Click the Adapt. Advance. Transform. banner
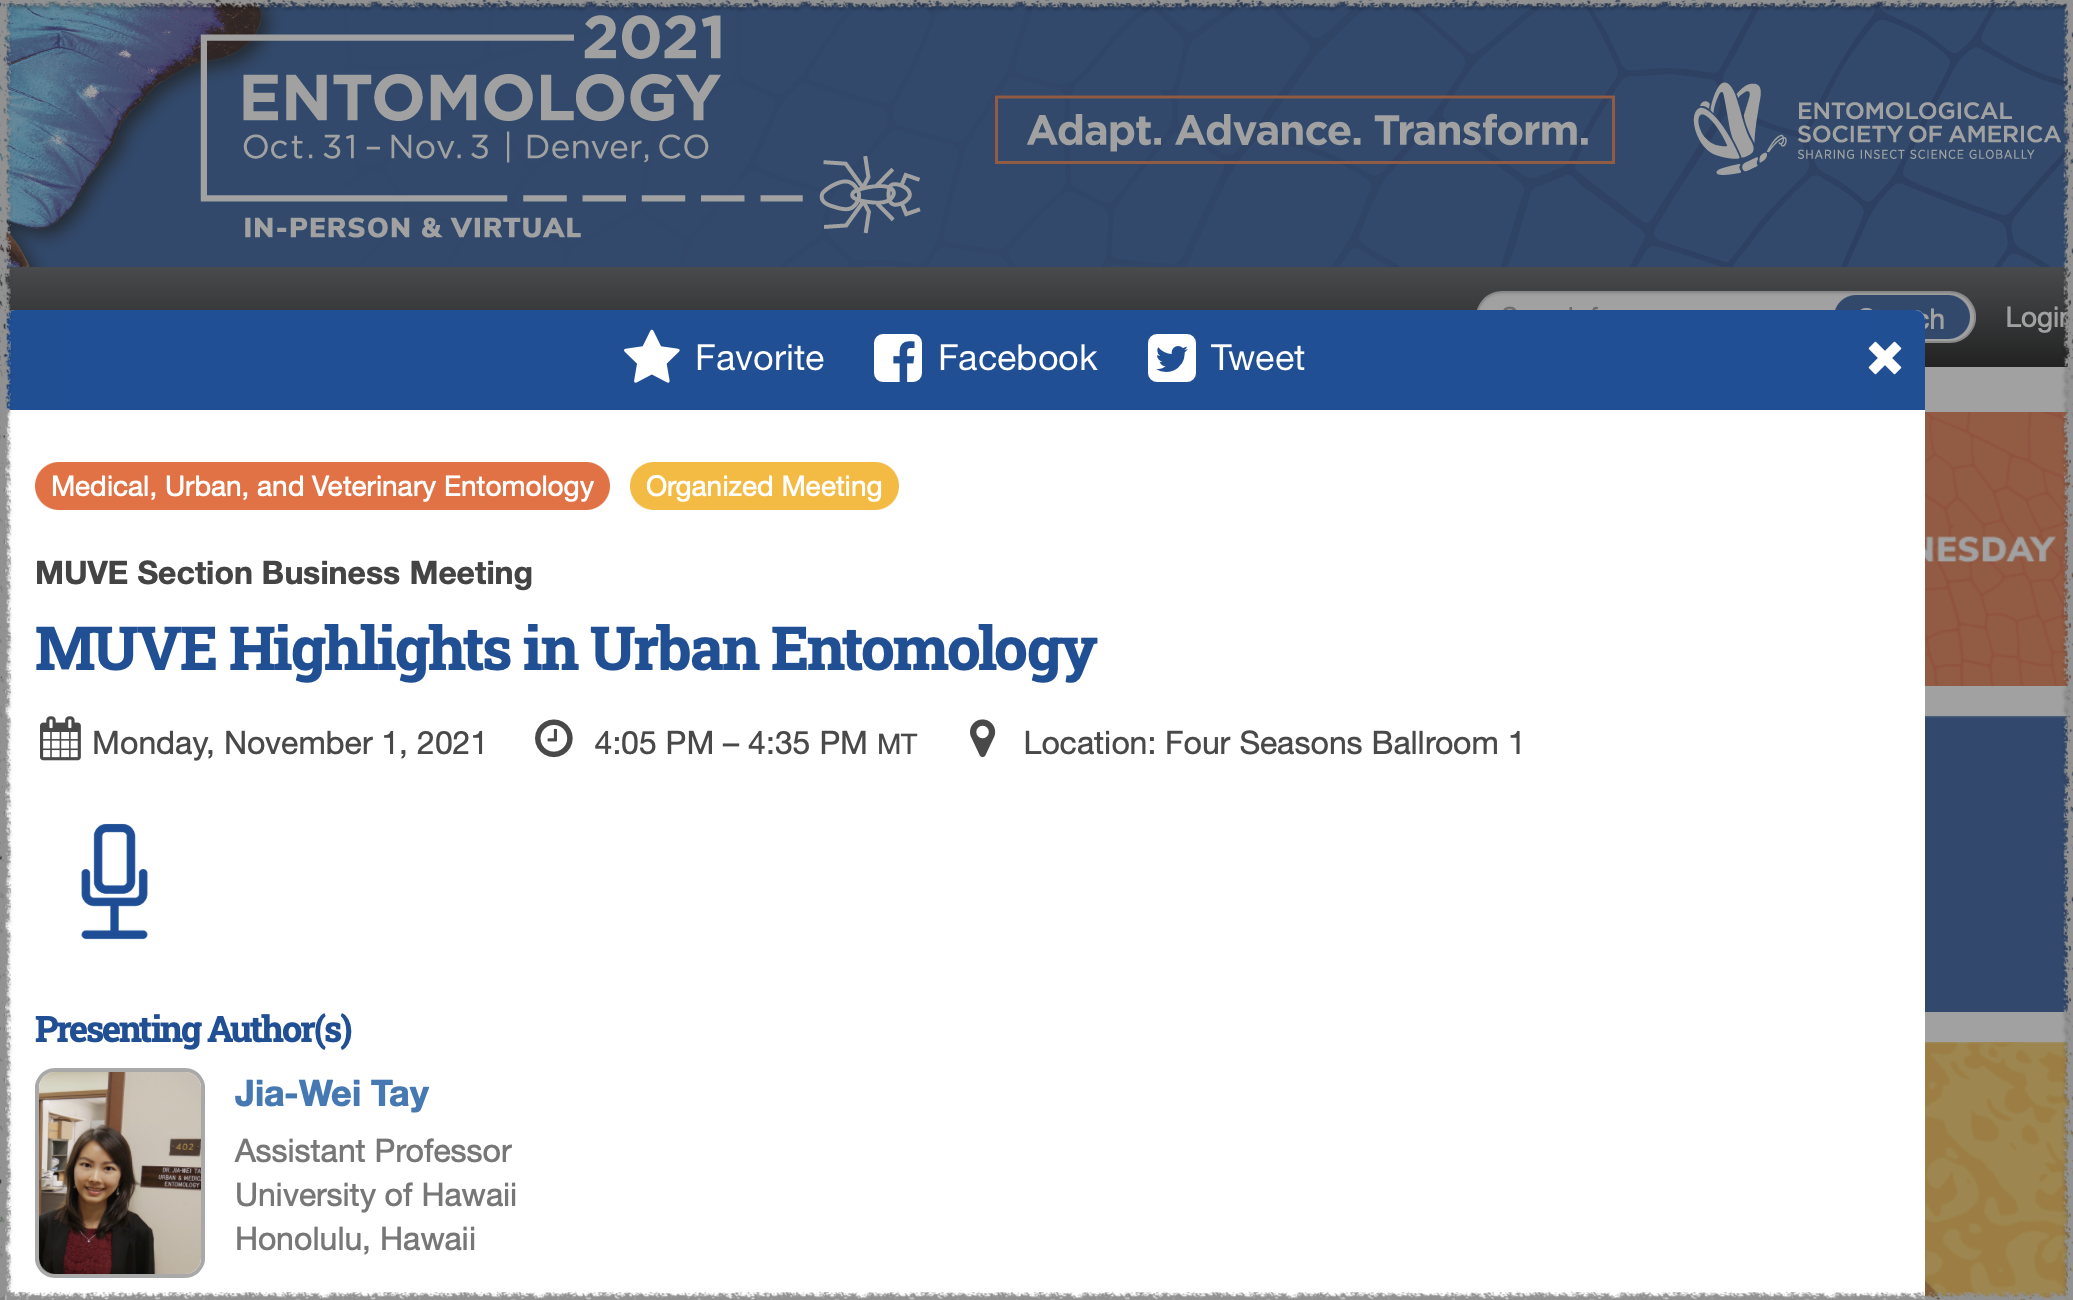Screen dimensions: 2073x1300 pyautogui.click(x=1305, y=130)
